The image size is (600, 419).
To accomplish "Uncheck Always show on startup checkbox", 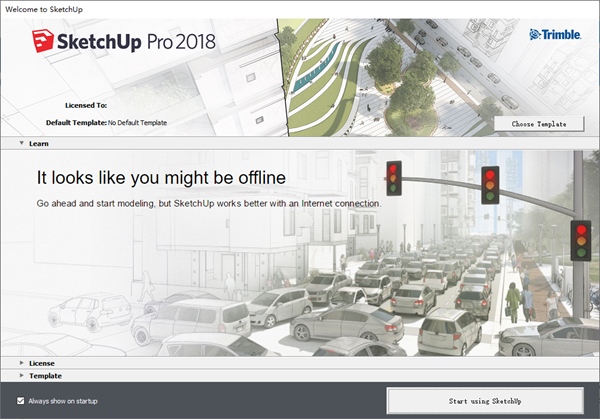I will click(x=21, y=401).
